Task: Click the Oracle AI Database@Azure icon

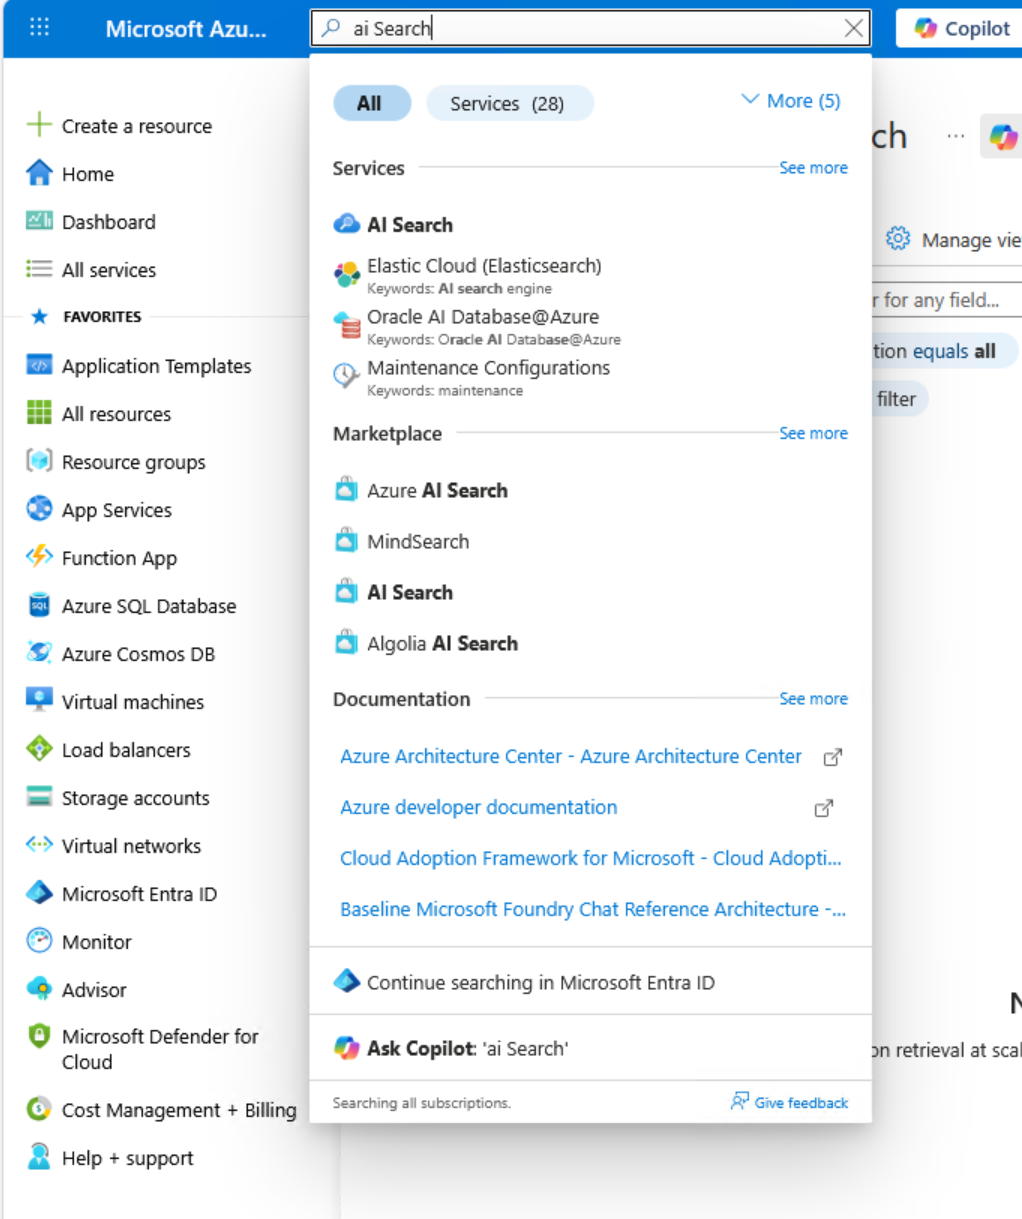Action: coord(346,325)
